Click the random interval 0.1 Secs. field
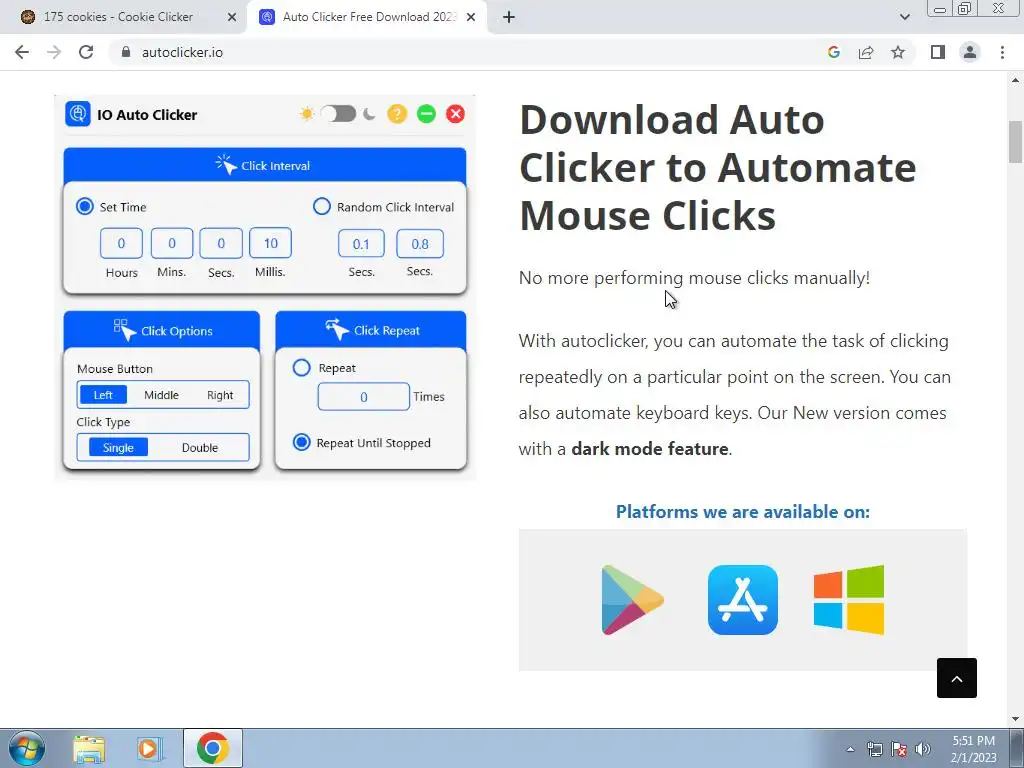Screen dimensions: 1024x768 (x=361, y=244)
